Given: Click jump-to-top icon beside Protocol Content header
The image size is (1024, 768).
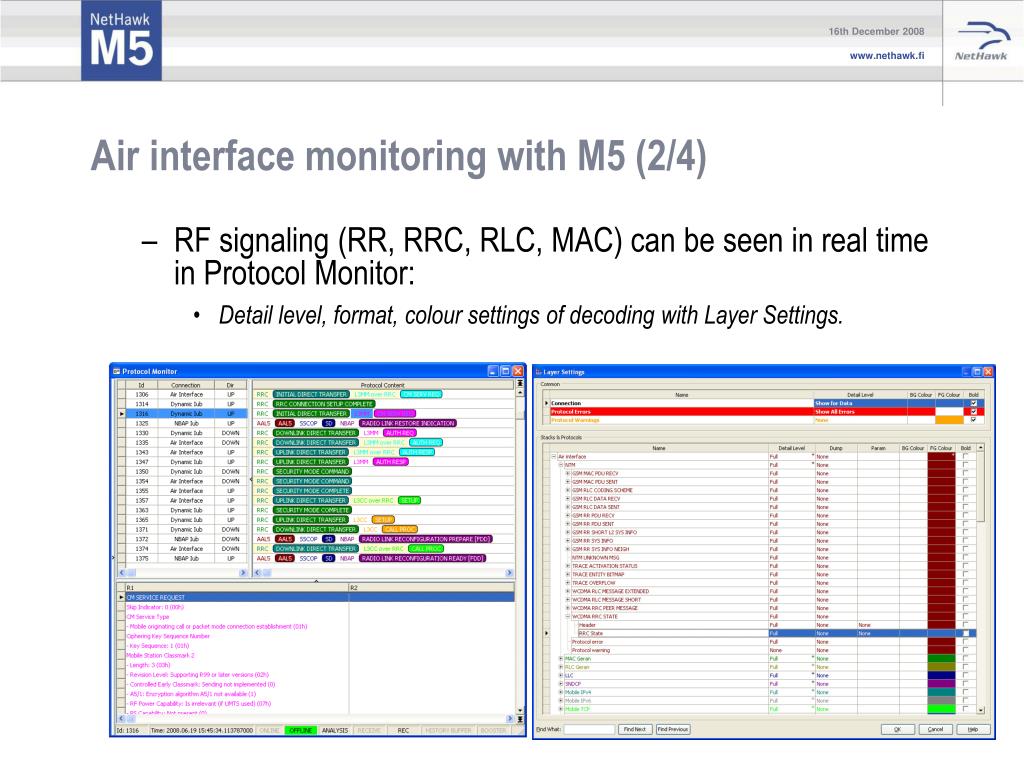Looking at the screenshot, I should tap(520, 385).
